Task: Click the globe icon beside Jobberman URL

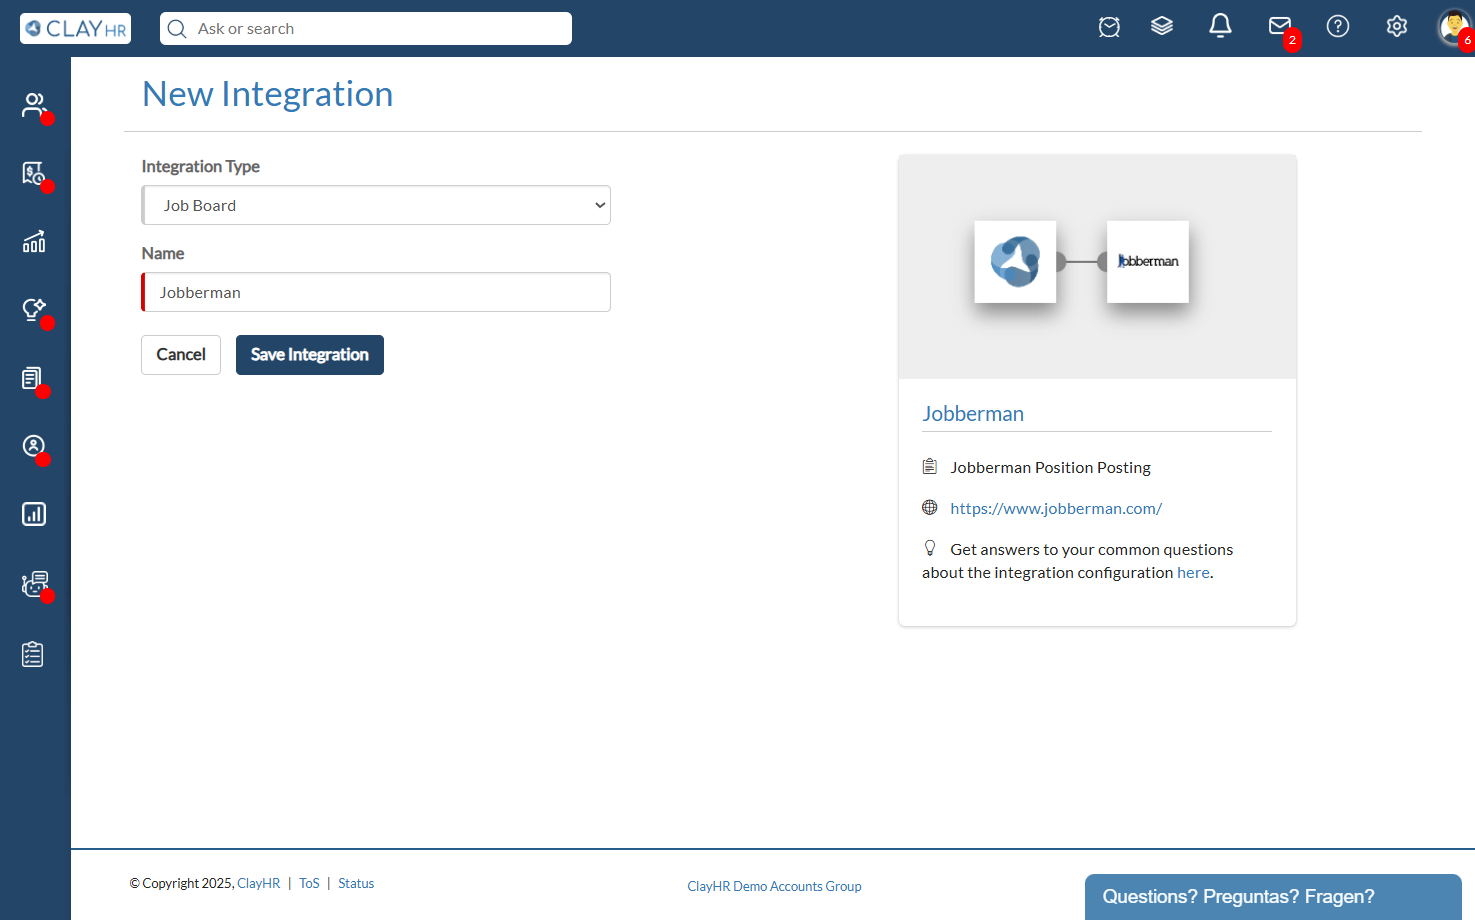Action: 930,508
